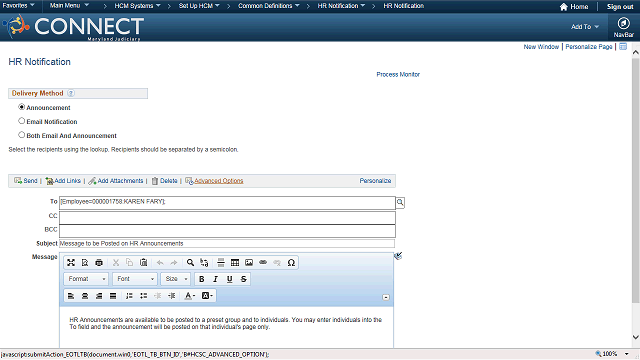This screenshot has width=640, height=360.
Task: Align text right
Action: tap(99, 296)
